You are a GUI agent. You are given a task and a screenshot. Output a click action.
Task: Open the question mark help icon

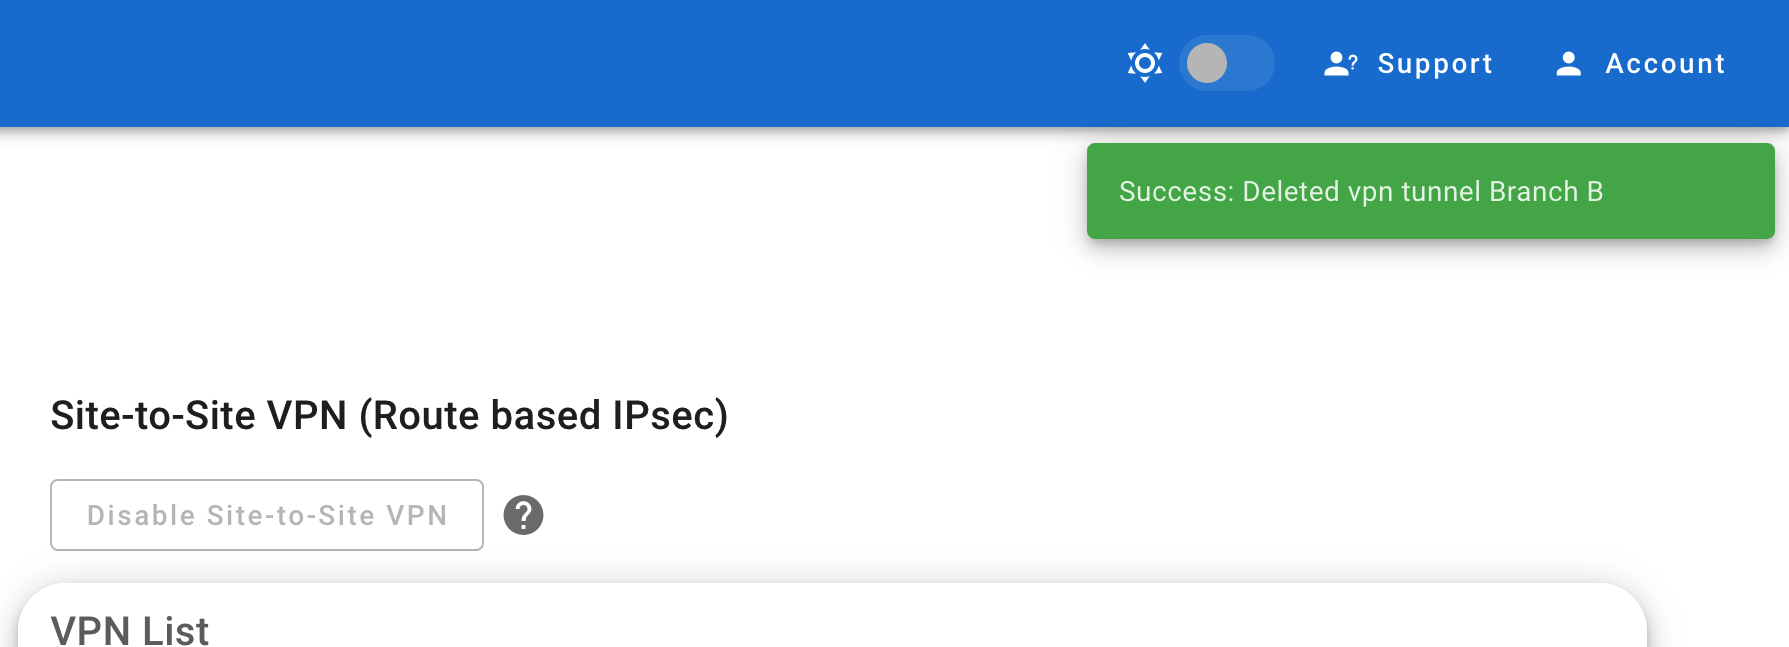pyautogui.click(x=523, y=515)
